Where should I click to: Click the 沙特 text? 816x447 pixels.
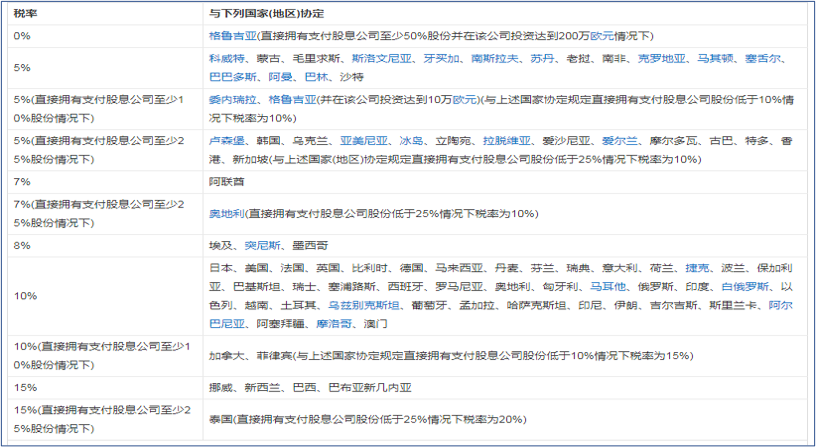coord(352,77)
